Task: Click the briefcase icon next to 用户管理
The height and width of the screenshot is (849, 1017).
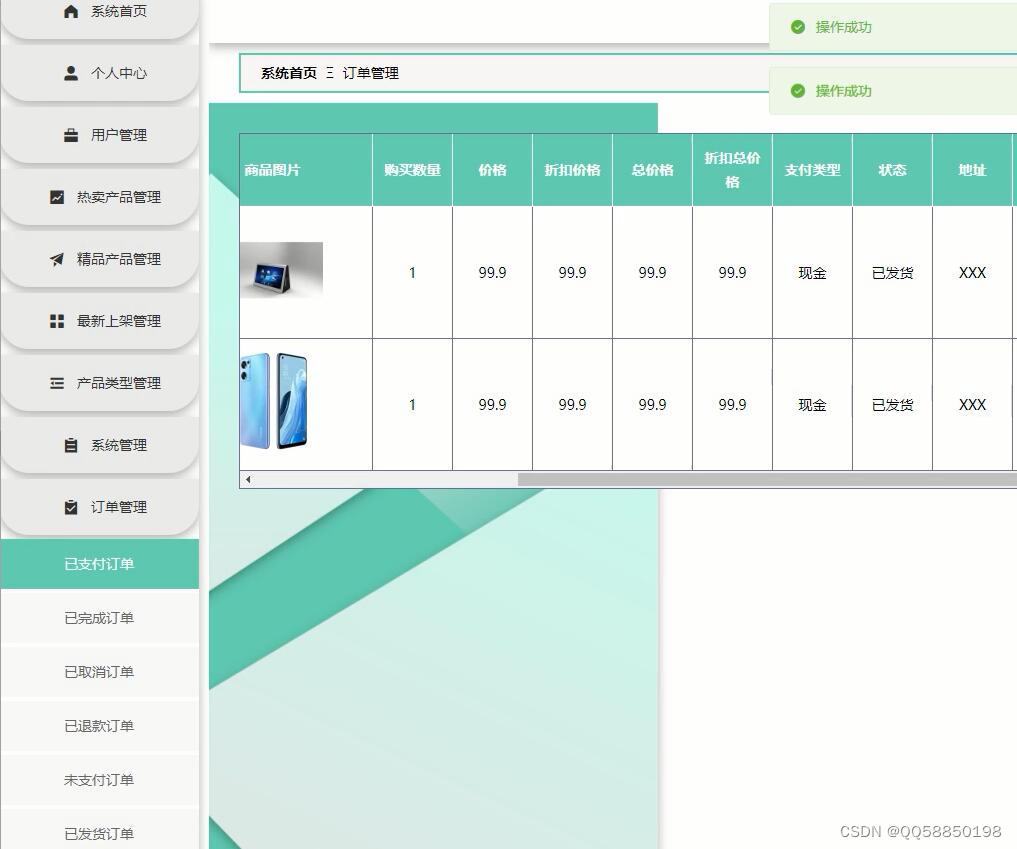Action: pyautogui.click(x=71, y=134)
